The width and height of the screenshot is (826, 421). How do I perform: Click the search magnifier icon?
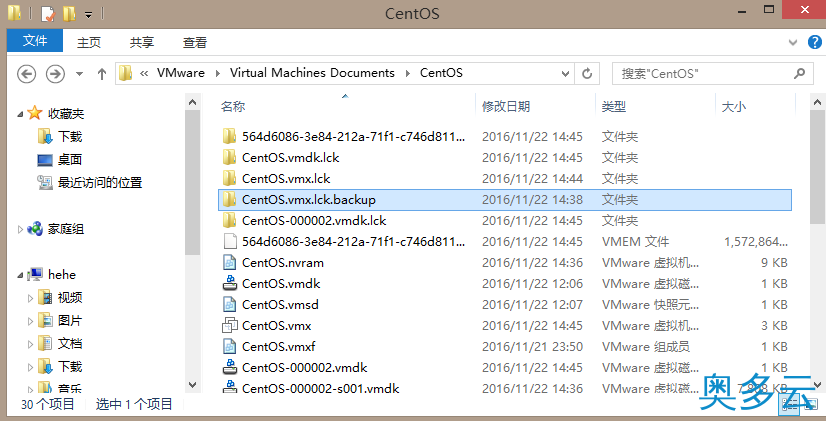point(800,73)
